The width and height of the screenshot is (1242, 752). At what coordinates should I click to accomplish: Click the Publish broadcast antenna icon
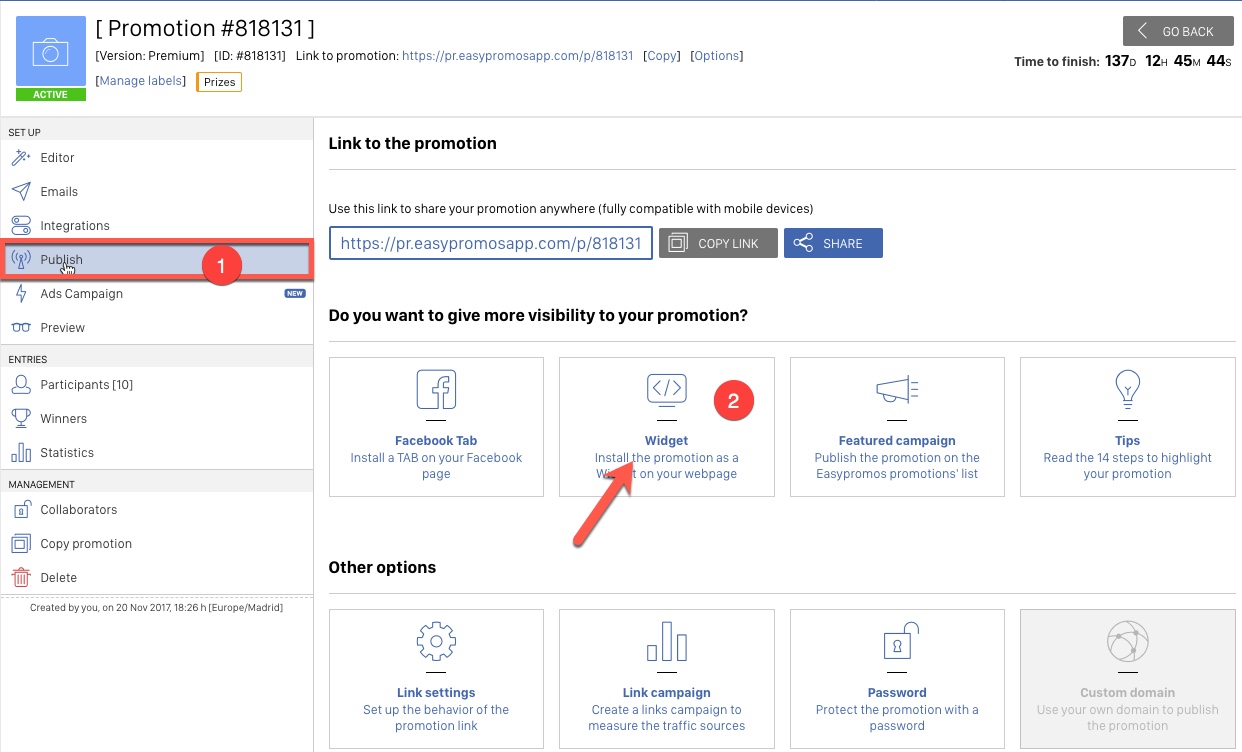click(21, 260)
